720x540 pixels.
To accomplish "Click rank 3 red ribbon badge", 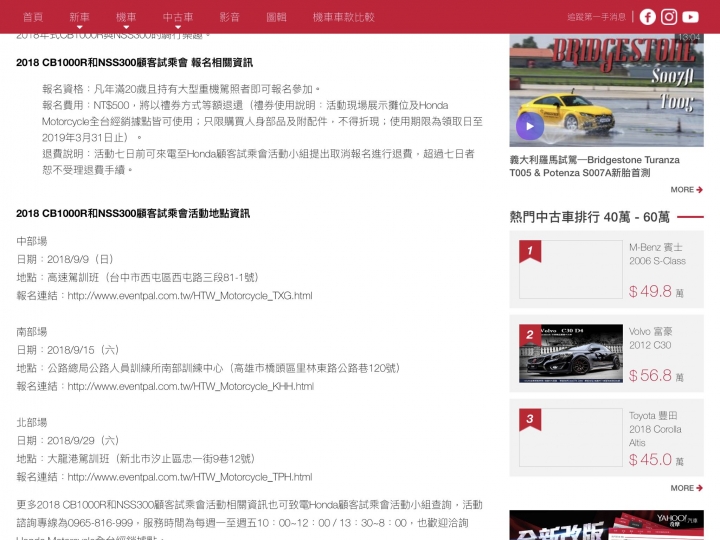I will pos(530,419).
